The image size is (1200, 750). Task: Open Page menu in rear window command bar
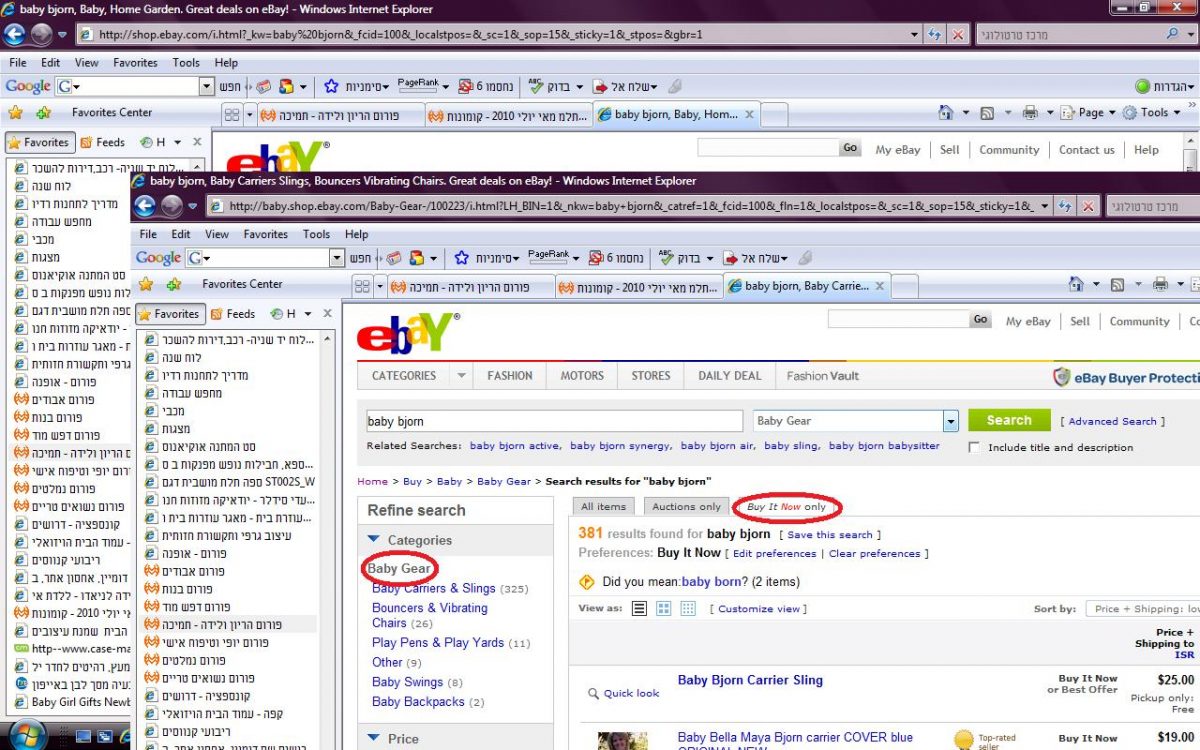click(x=1089, y=113)
